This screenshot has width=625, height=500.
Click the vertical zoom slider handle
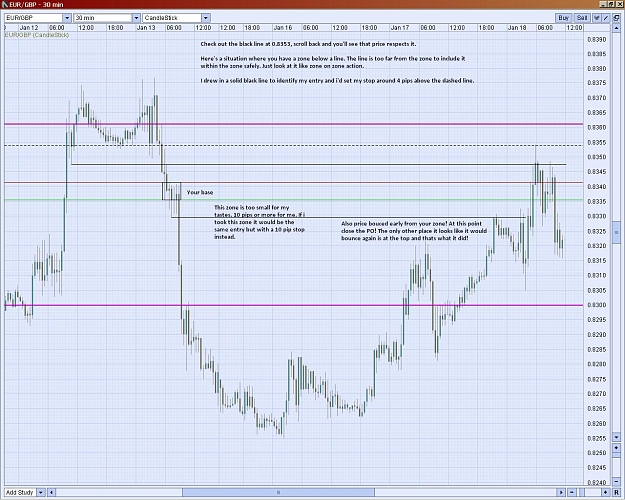616,455
